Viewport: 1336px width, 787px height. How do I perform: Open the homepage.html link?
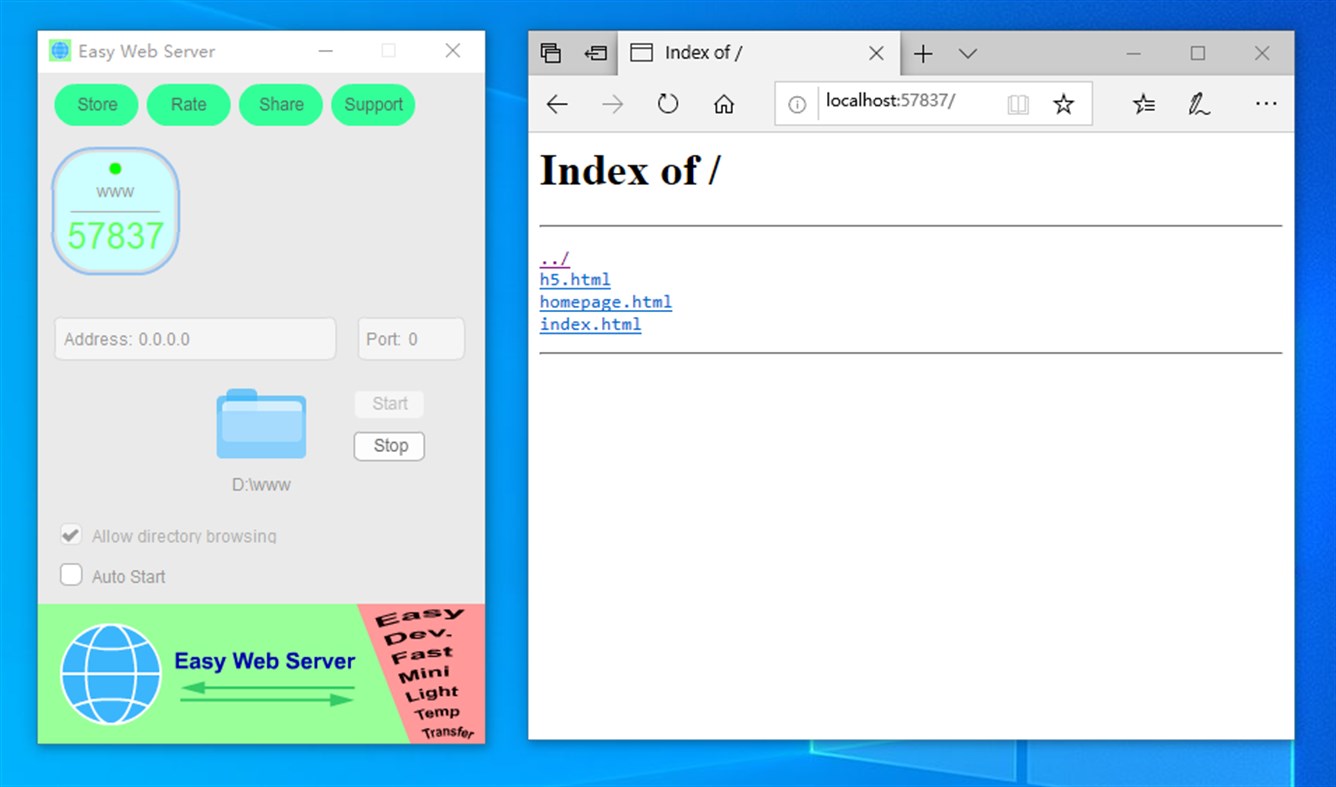605,301
